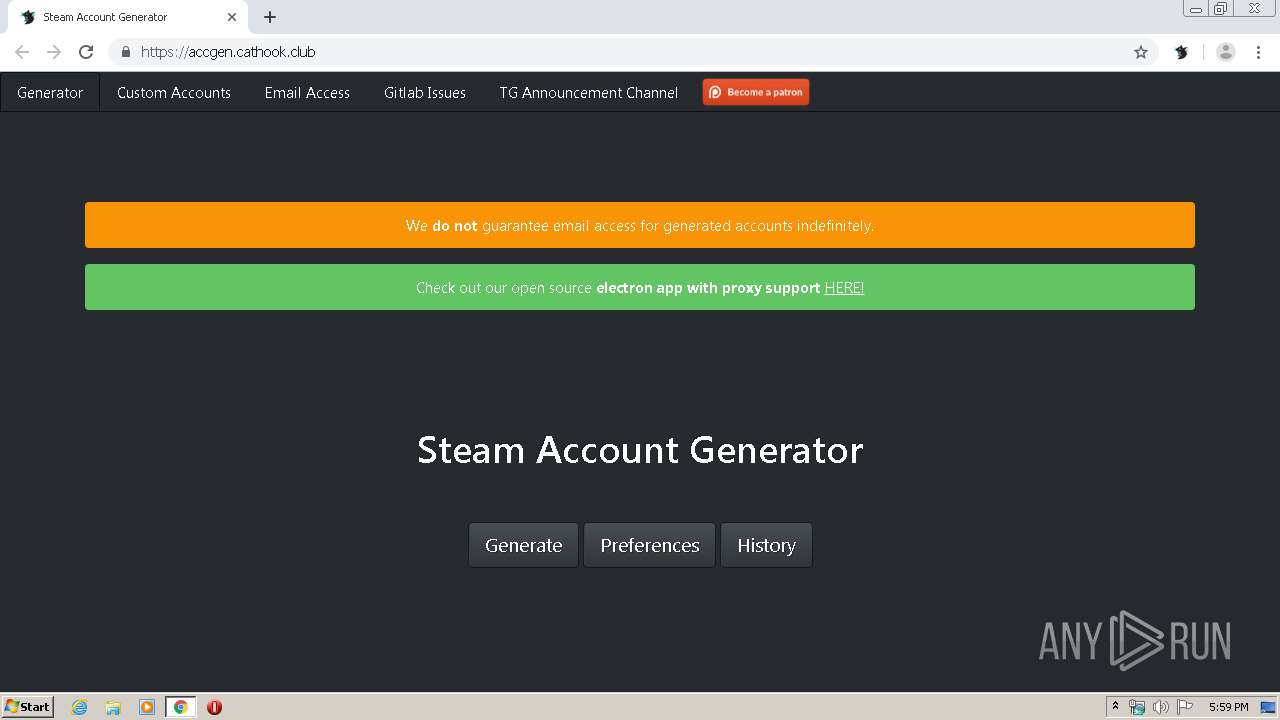Visit the Gitlab Issues link

425,92
